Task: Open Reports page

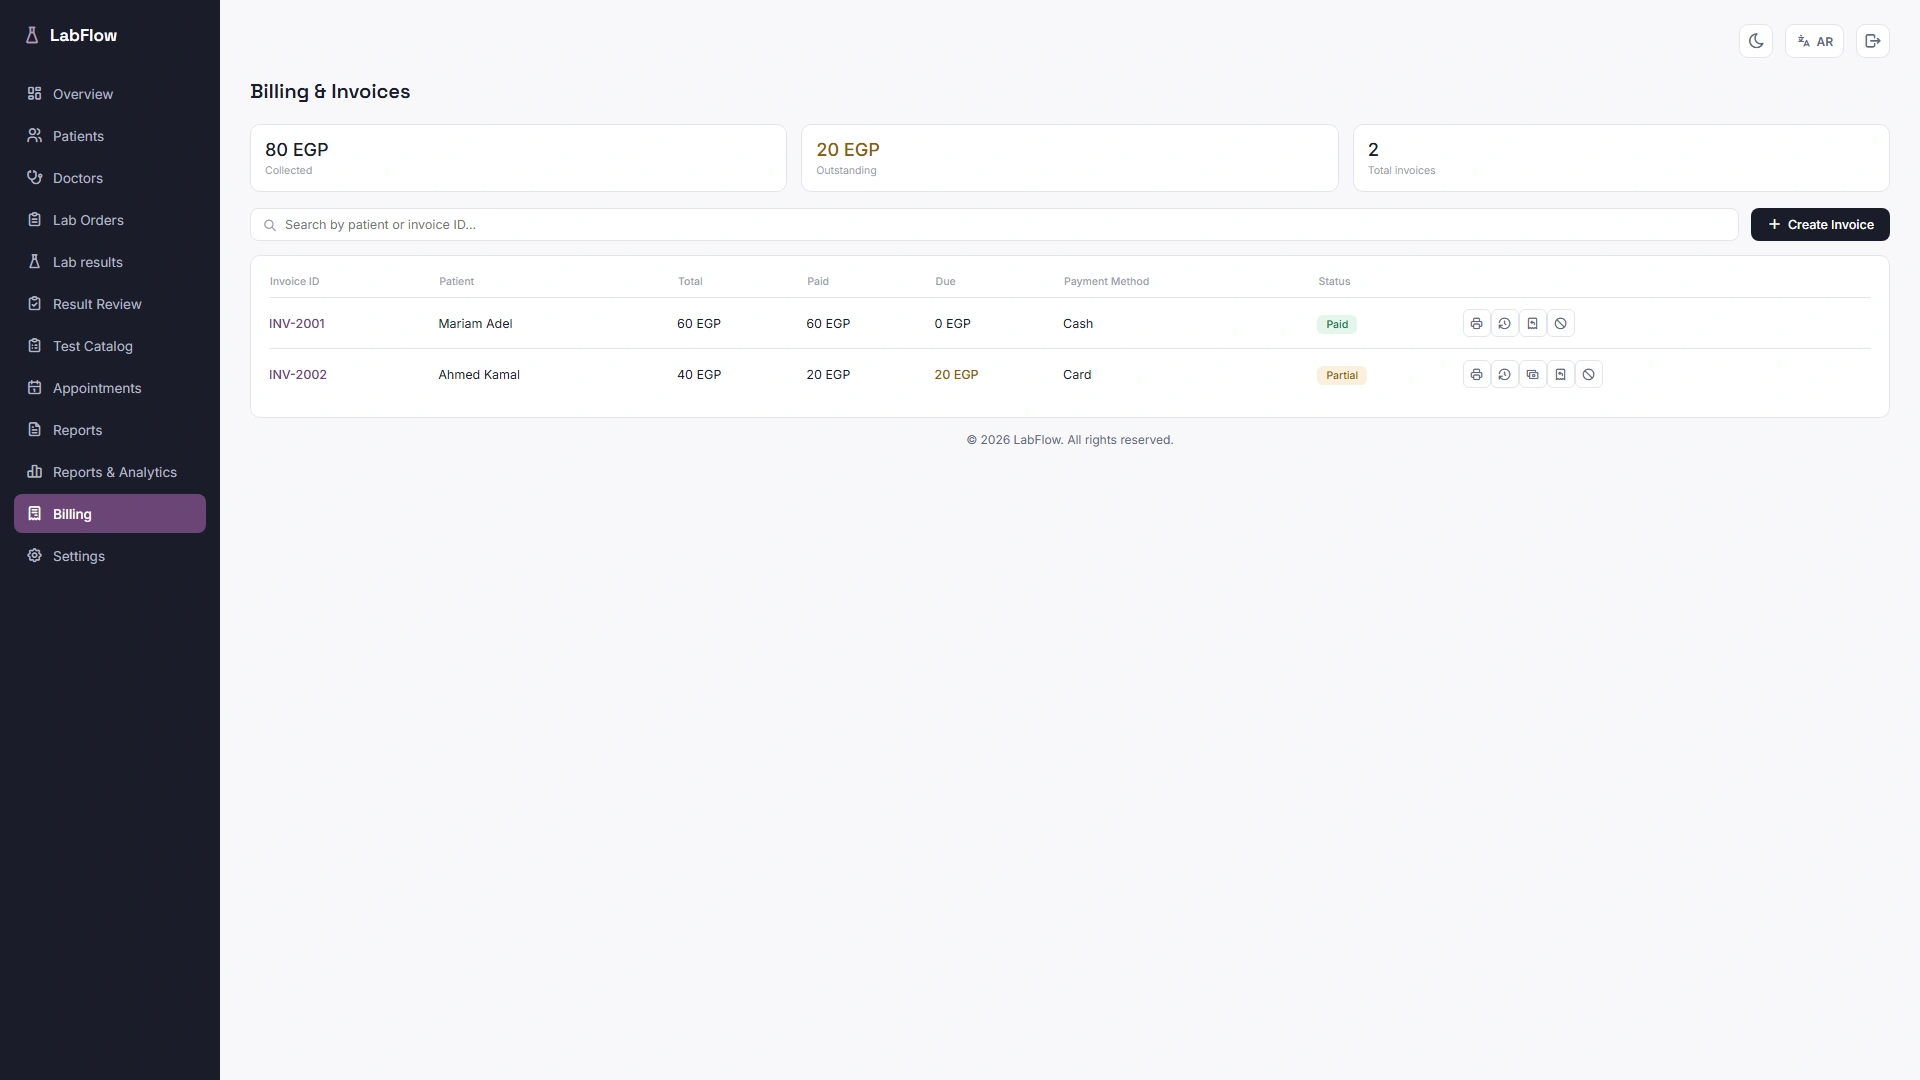Action: click(110, 430)
